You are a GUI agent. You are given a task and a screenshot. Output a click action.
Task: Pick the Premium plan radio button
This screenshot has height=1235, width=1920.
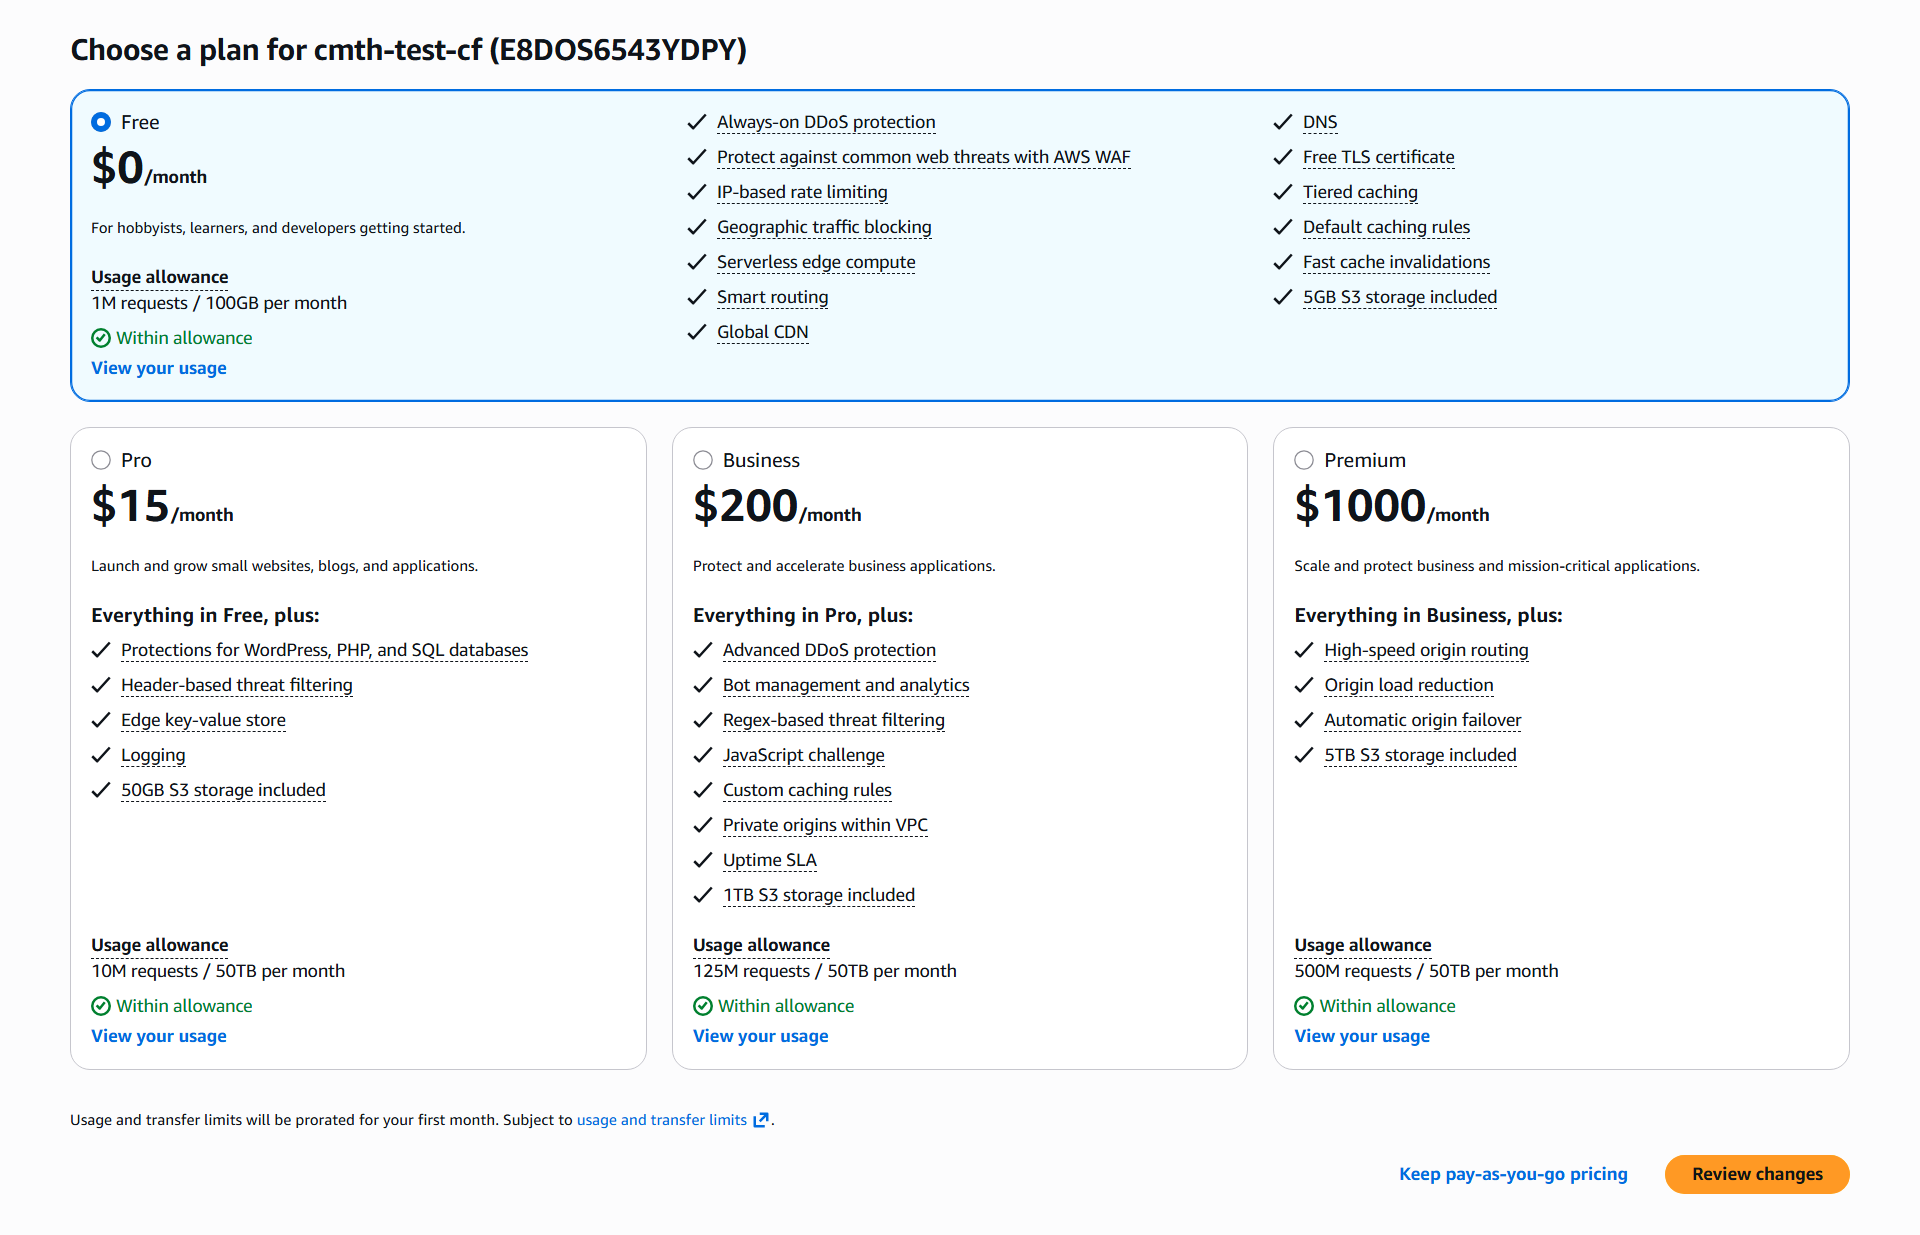[1304, 460]
